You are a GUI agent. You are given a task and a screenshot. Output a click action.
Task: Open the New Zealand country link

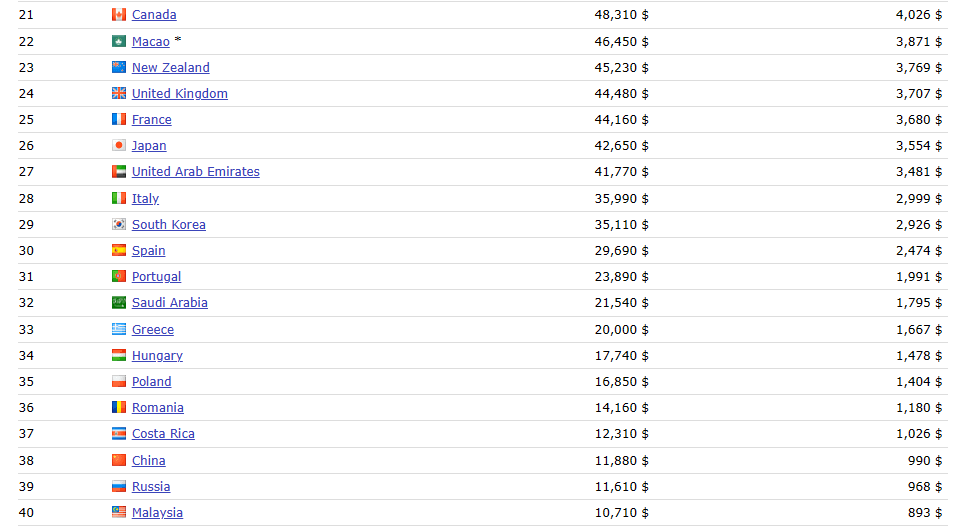pyautogui.click(x=170, y=68)
